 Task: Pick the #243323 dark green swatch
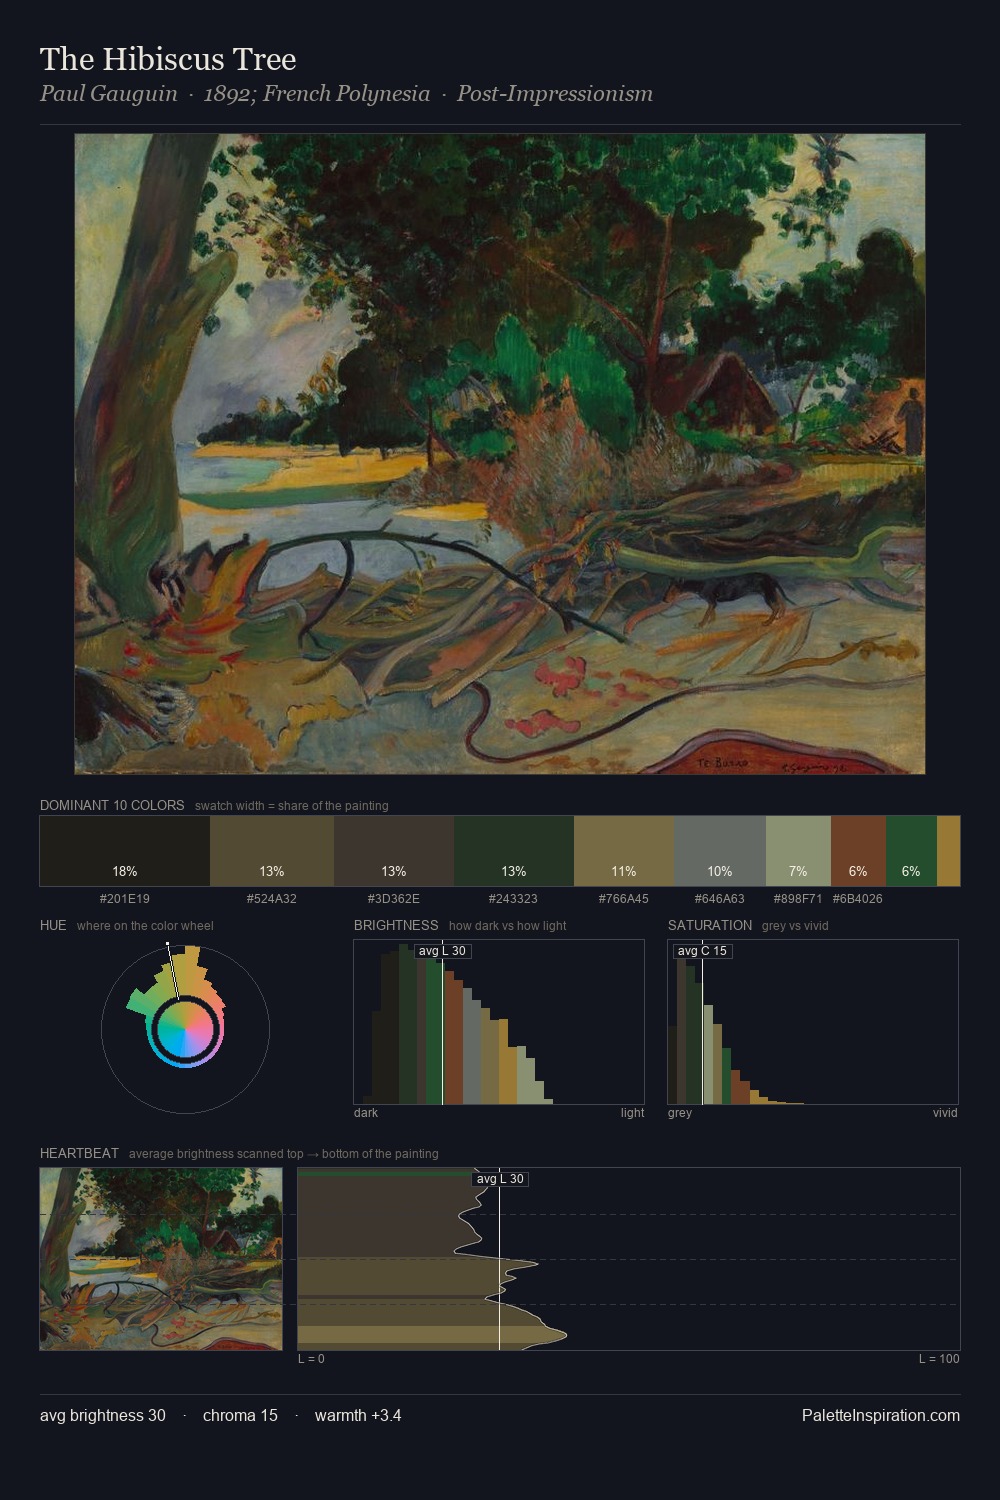tap(514, 851)
